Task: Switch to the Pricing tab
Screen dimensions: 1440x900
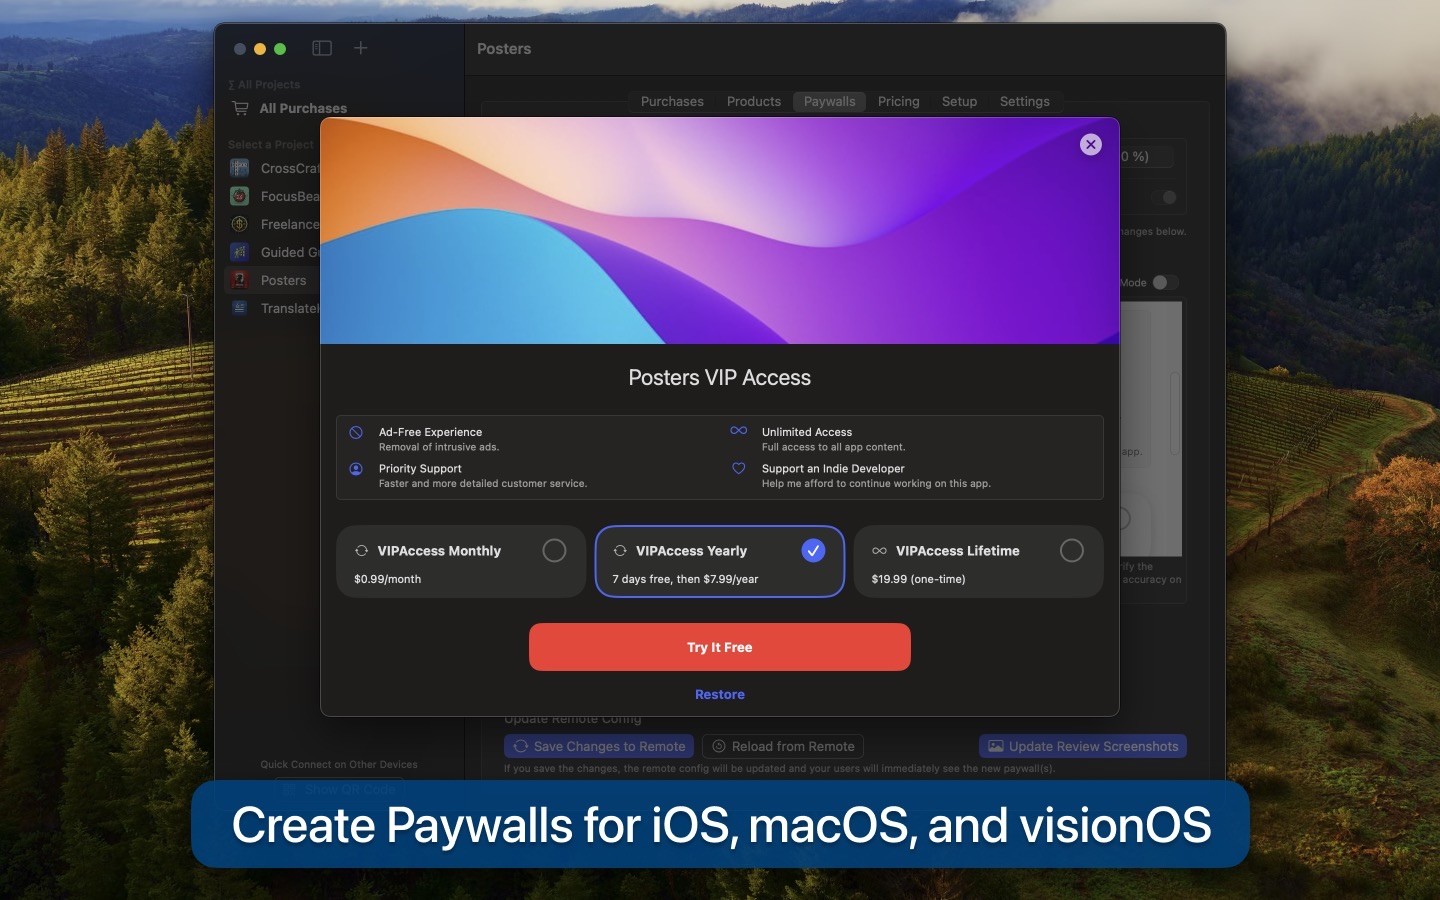Action: (x=899, y=102)
